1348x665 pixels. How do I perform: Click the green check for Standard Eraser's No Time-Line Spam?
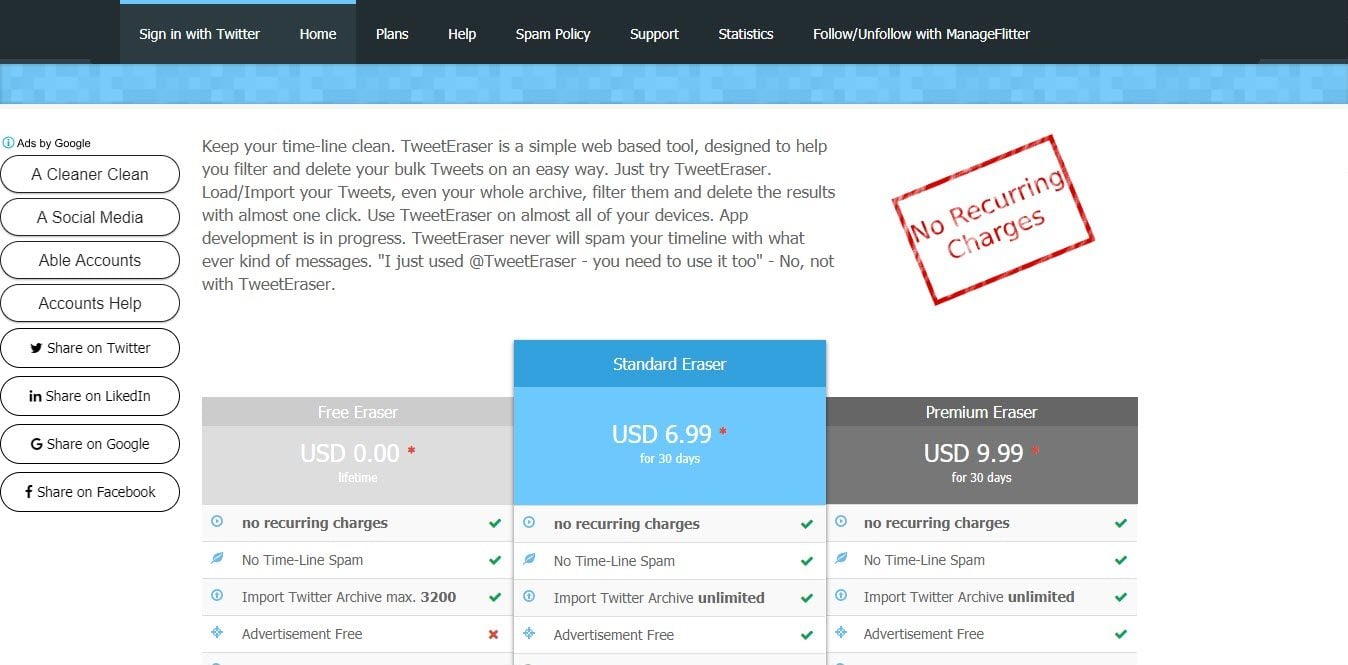coord(807,561)
